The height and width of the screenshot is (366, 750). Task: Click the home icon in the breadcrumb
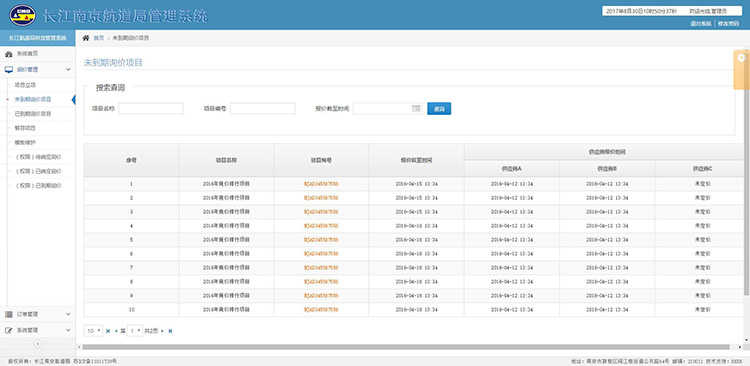coord(86,38)
